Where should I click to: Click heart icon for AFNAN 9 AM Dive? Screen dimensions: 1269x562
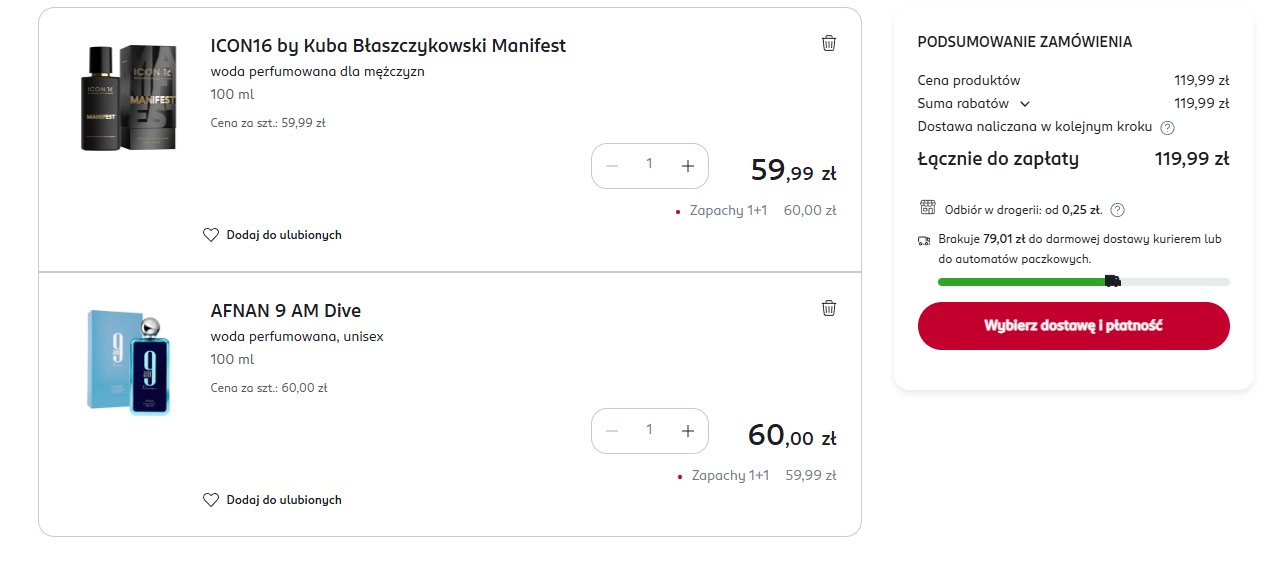click(211, 500)
